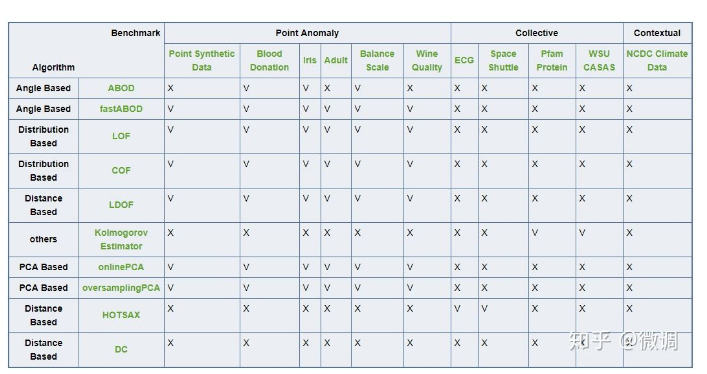This screenshot has width=707, height=374.
Task: Select the LDOF algorithm link
Action: pos(121,205)
